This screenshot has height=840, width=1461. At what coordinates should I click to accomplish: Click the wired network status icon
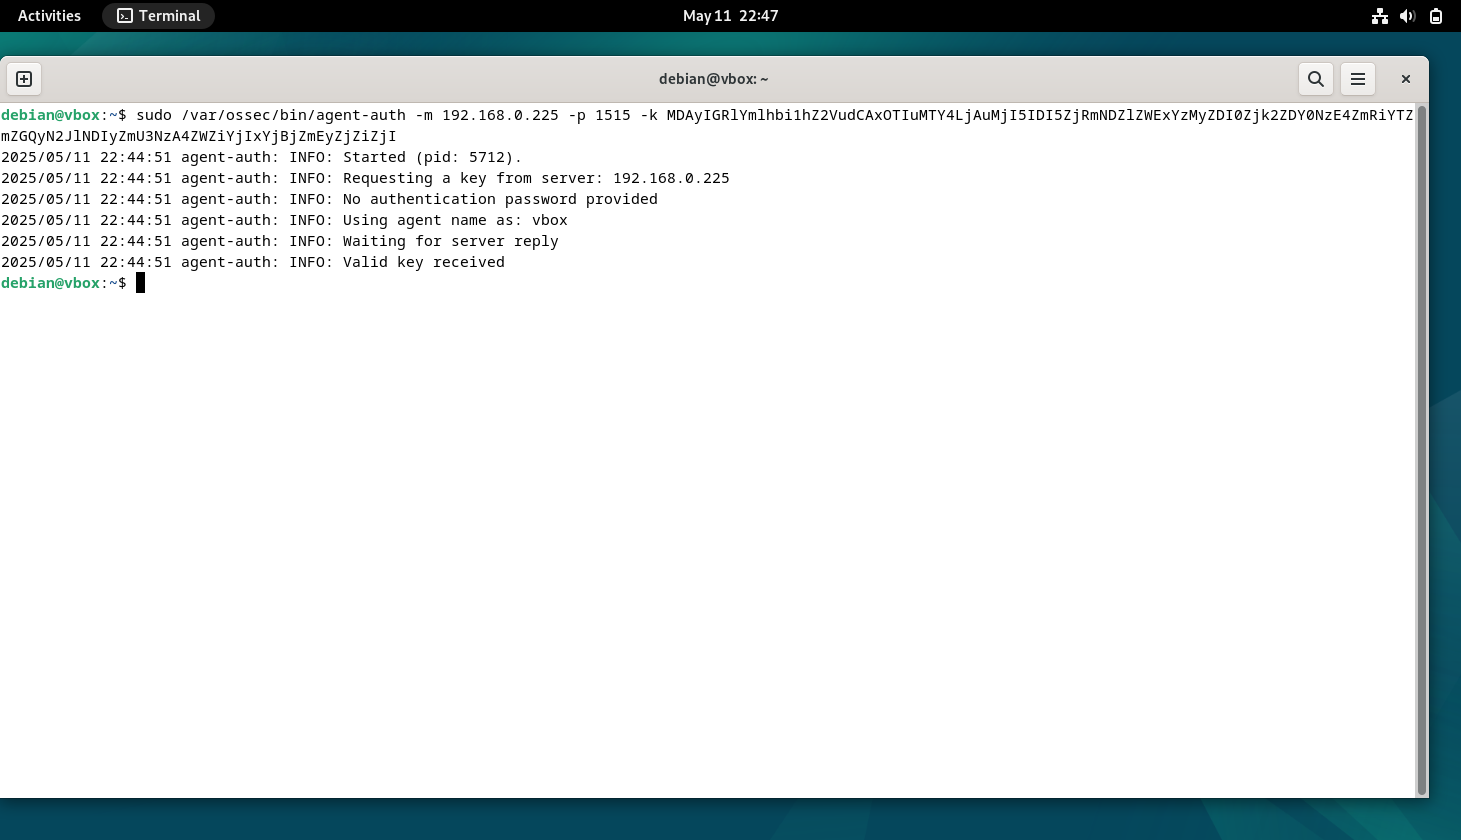[x=1380, y=16]
